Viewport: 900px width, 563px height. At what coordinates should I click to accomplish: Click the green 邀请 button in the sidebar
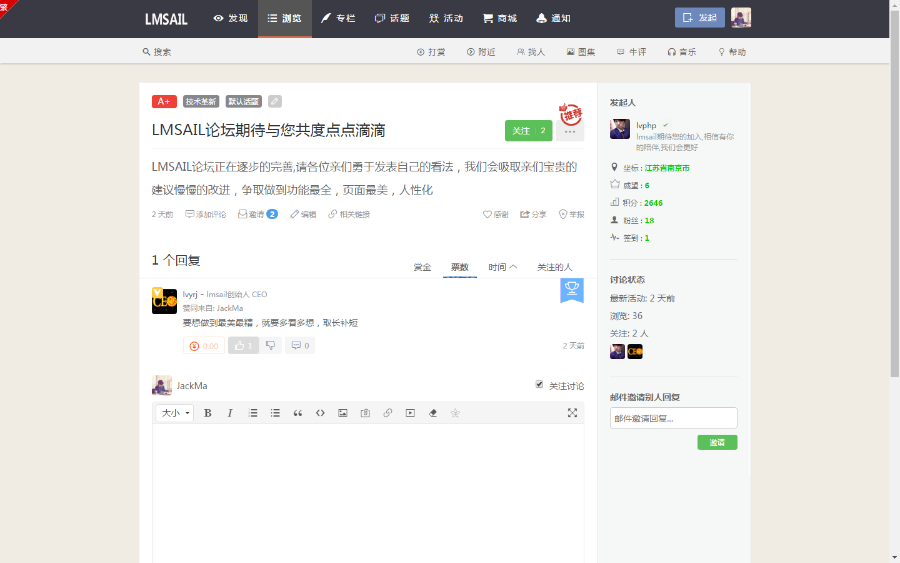coord(717,442)
